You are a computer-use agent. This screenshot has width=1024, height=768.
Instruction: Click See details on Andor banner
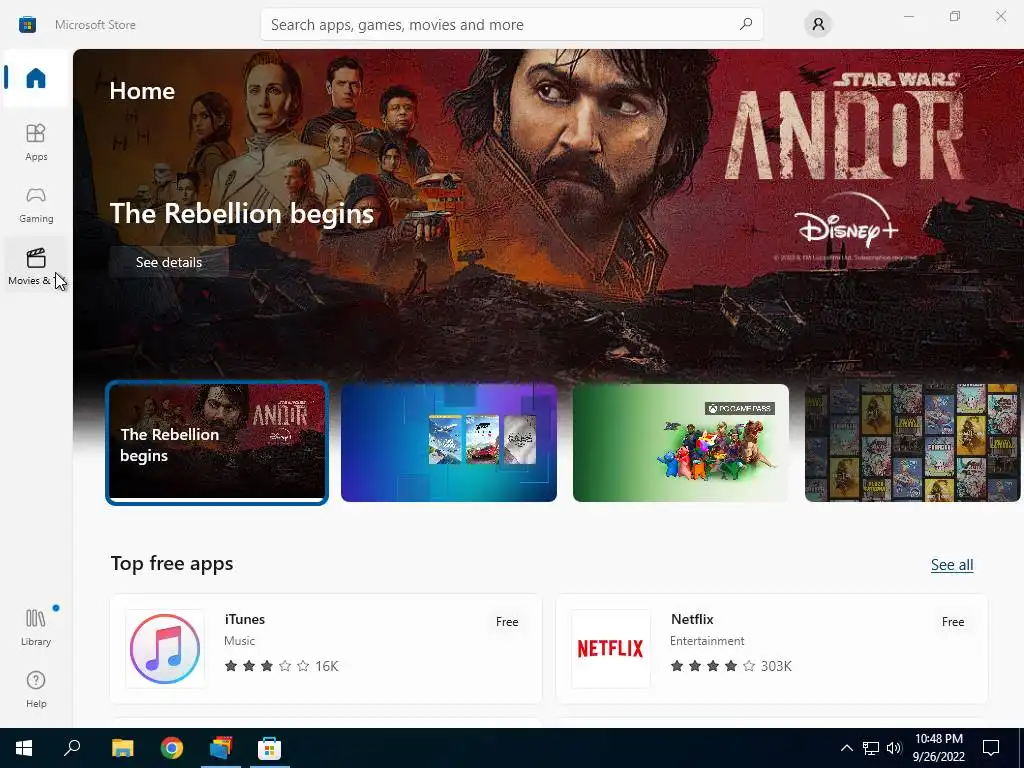pyautogui.click(x=168, y=262)
